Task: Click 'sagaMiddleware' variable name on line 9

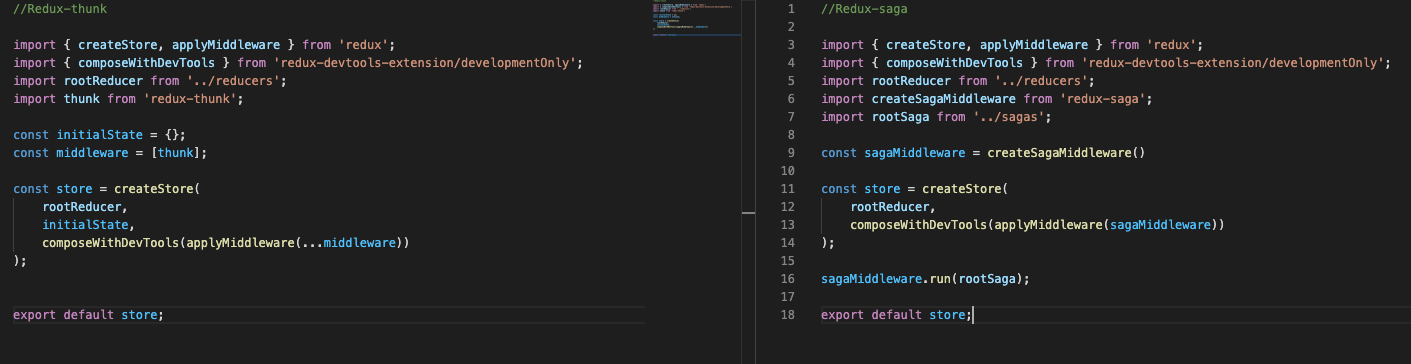Action: tap(915, 153)
